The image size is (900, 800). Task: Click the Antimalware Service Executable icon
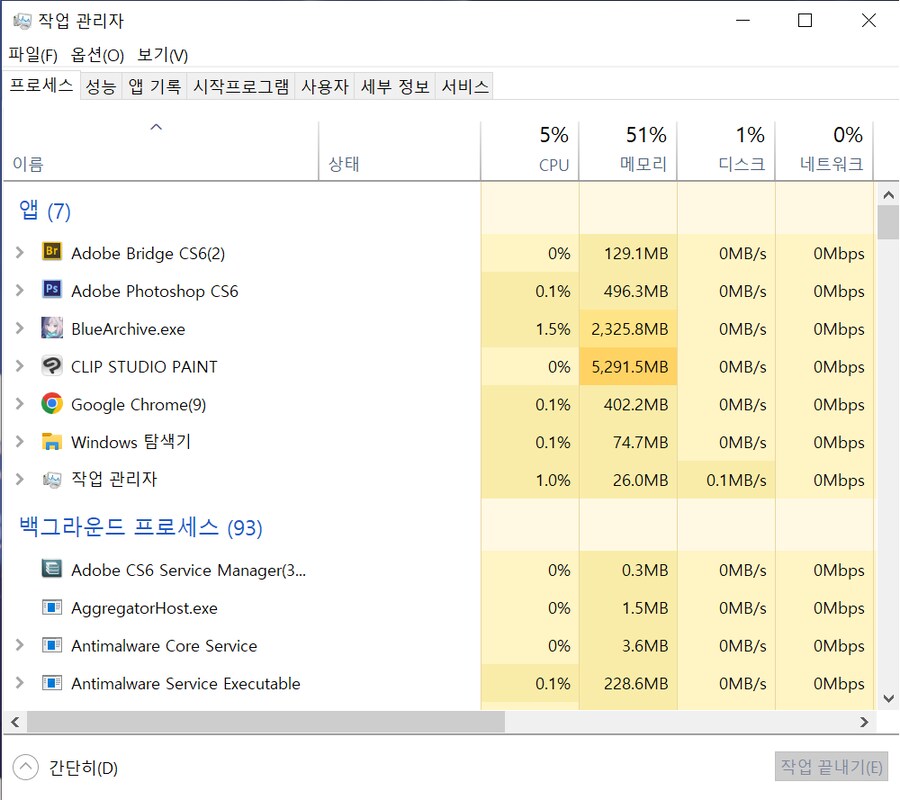[x=52, y=683]
